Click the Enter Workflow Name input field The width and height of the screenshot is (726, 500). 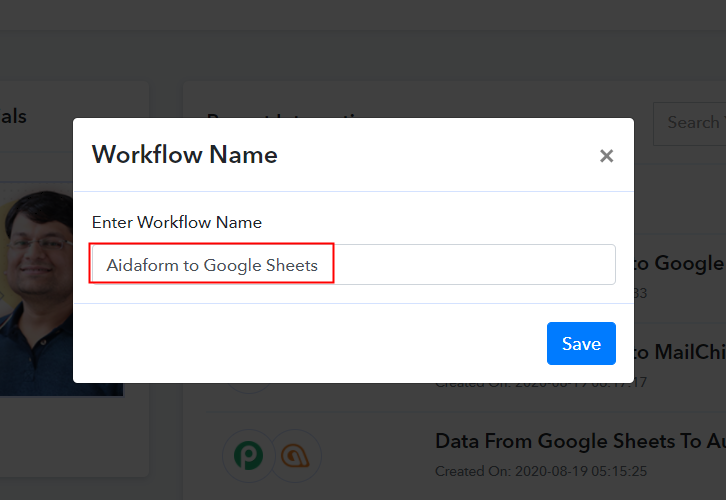(x=354, y=265)
